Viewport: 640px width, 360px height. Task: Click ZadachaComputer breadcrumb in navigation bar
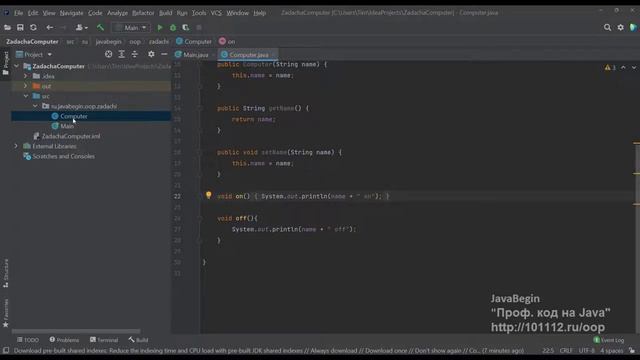click(32, 42)
